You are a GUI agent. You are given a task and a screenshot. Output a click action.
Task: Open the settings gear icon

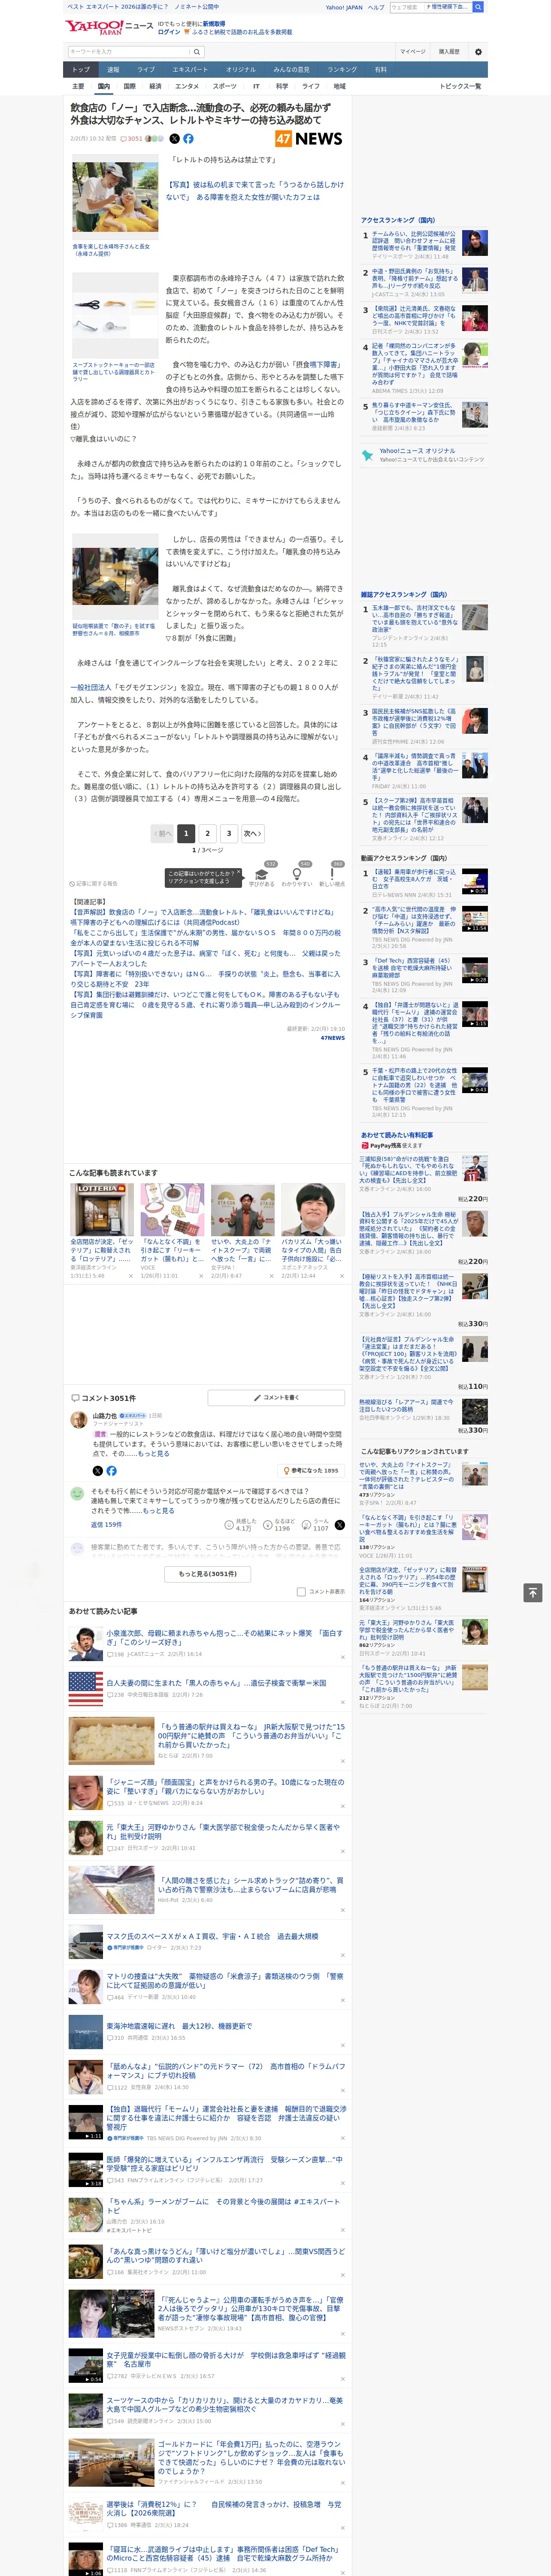coord(478,52)
